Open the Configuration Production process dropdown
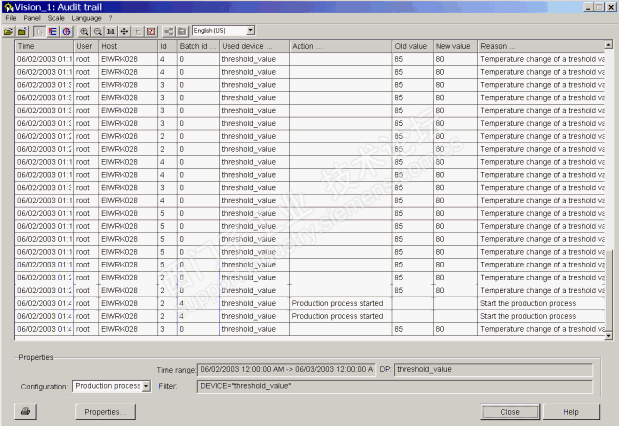This screenshot has height=426, width=619. click(x=146, y=386)
